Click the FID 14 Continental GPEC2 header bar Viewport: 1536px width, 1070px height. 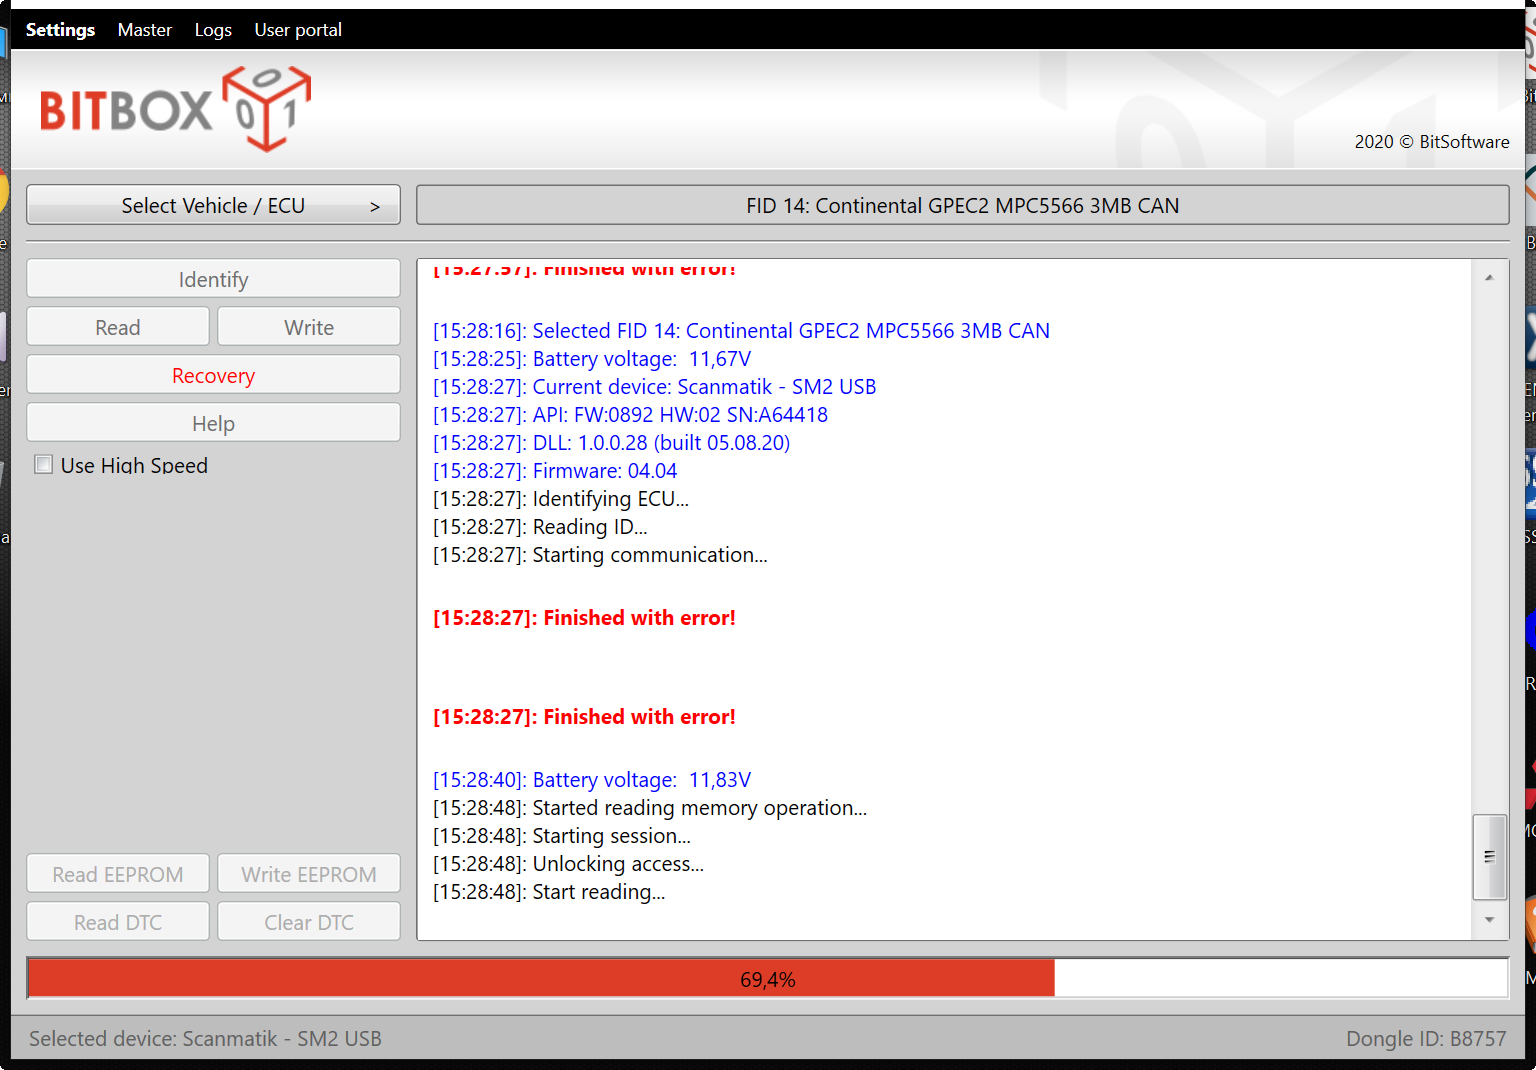pyautogui.click(x=962, y=205)
